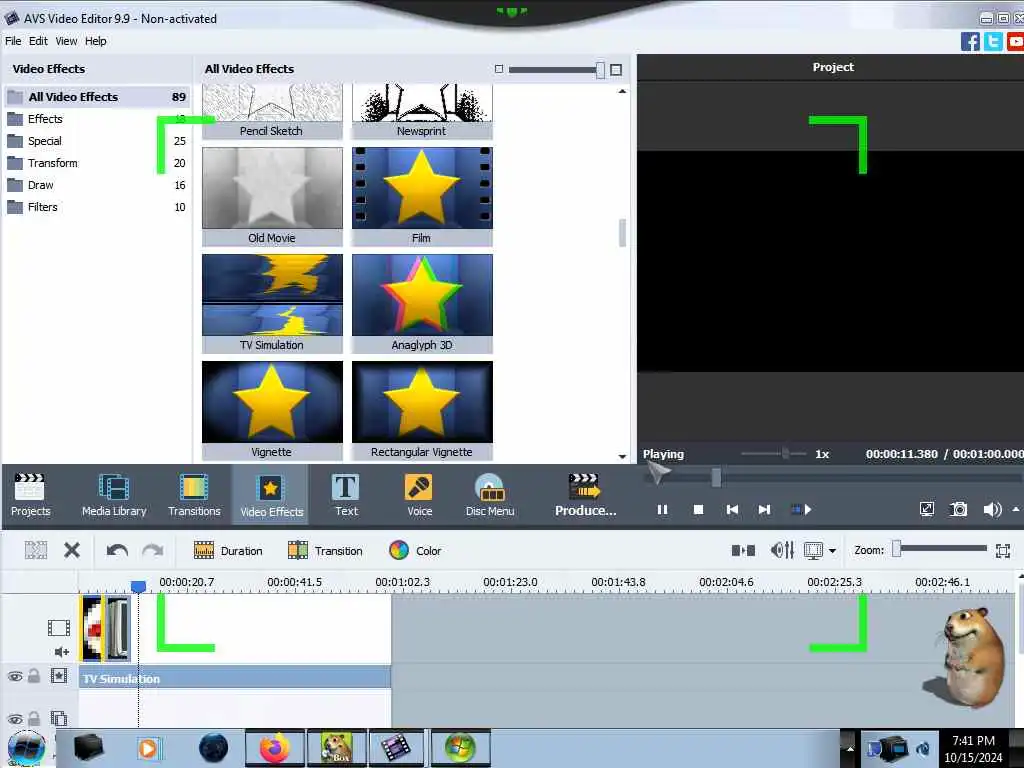Select small thumbnail size icon
This screenshot has width=1024, height=768.
(x=499, y=69)
